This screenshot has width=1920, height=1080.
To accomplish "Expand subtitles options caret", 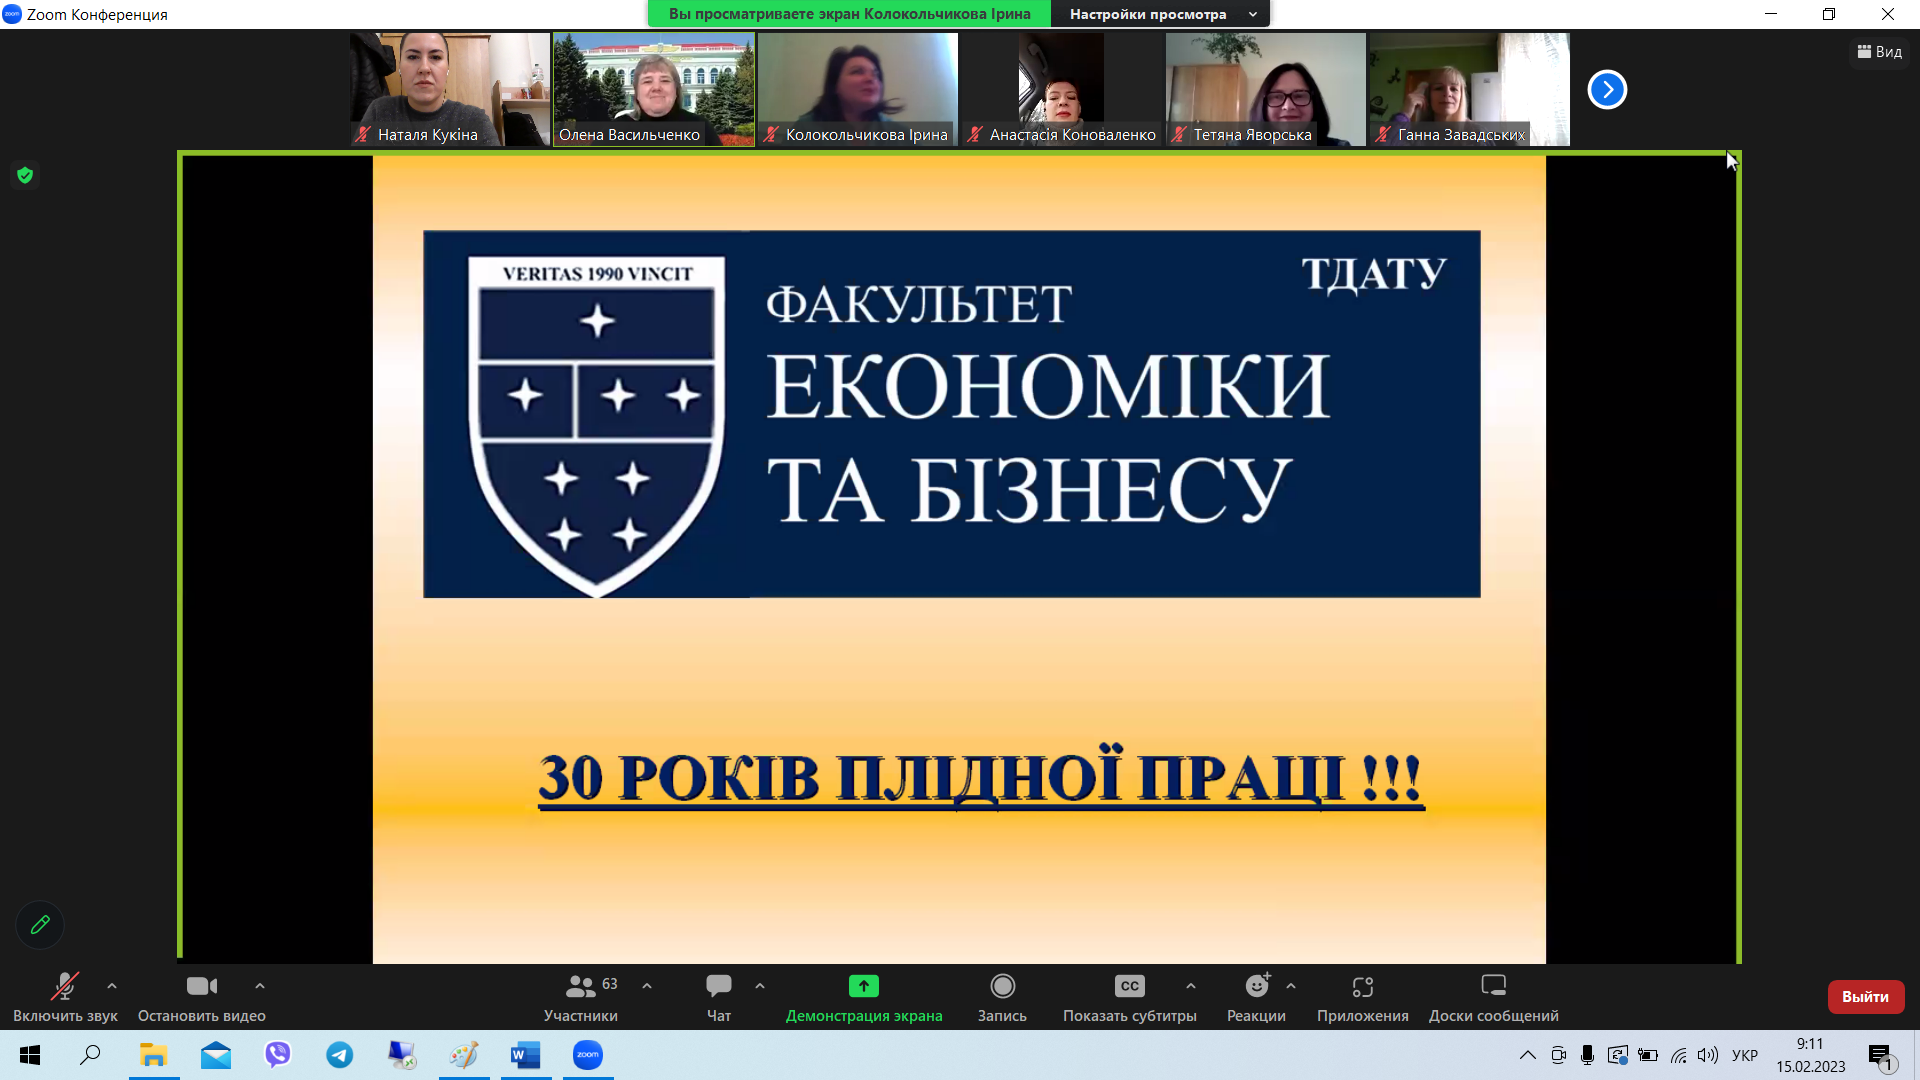I will click(x=1191, y=986).
